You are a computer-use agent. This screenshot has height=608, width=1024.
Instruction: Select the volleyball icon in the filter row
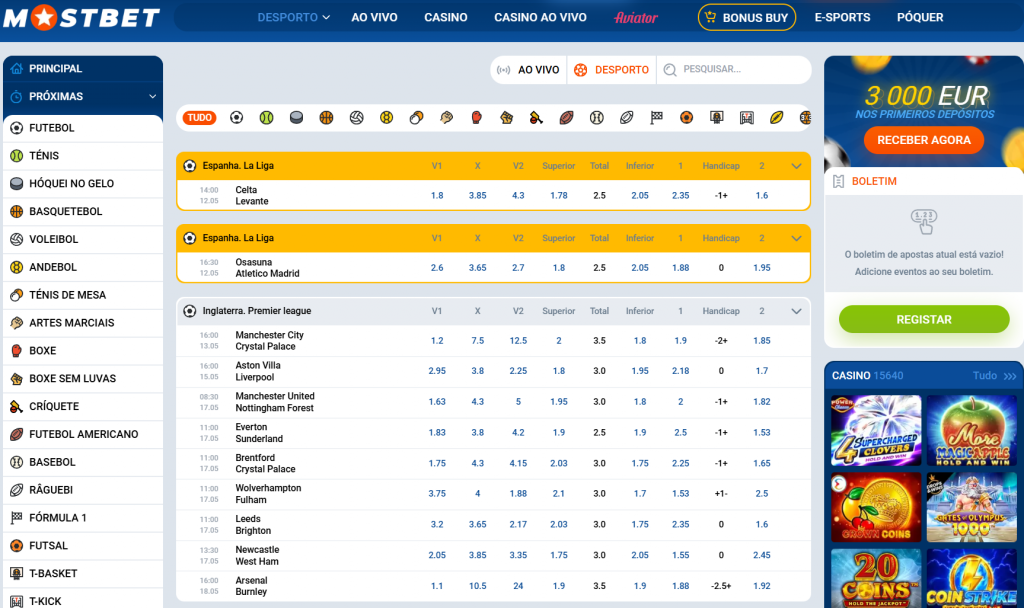tap(357, 118)
